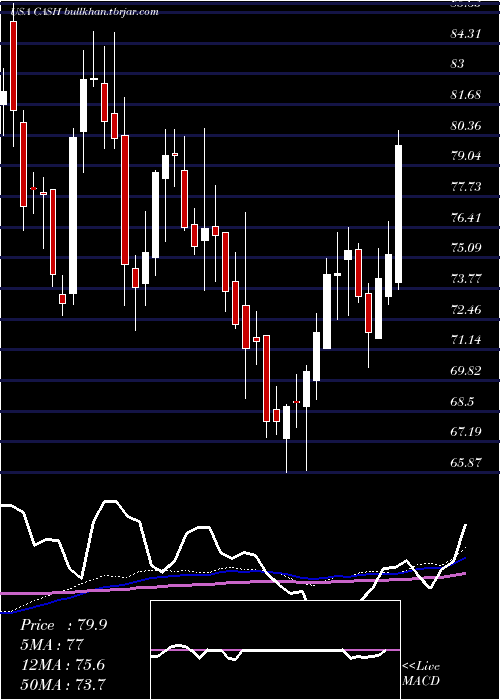
Task: Click the 67.19 price axis label
Action: pyautogui.click(x=466, y=431)
